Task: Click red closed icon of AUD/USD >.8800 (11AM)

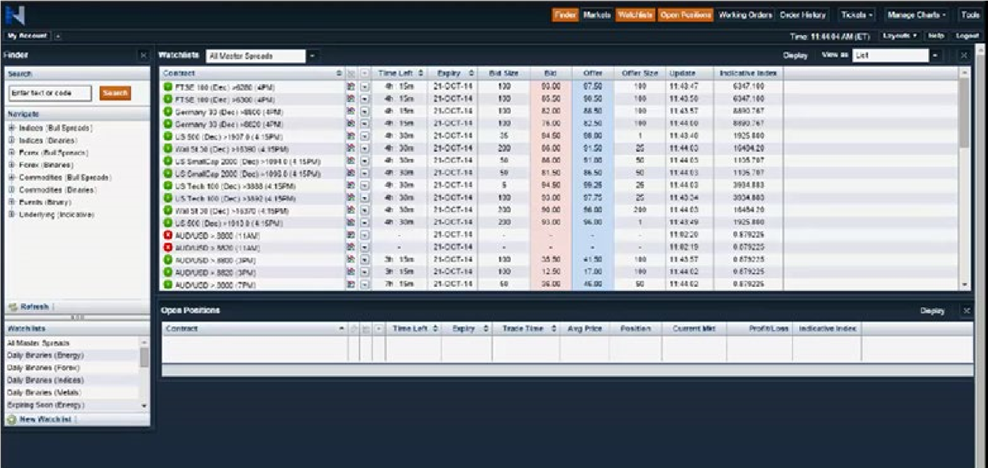Action: 168,235
